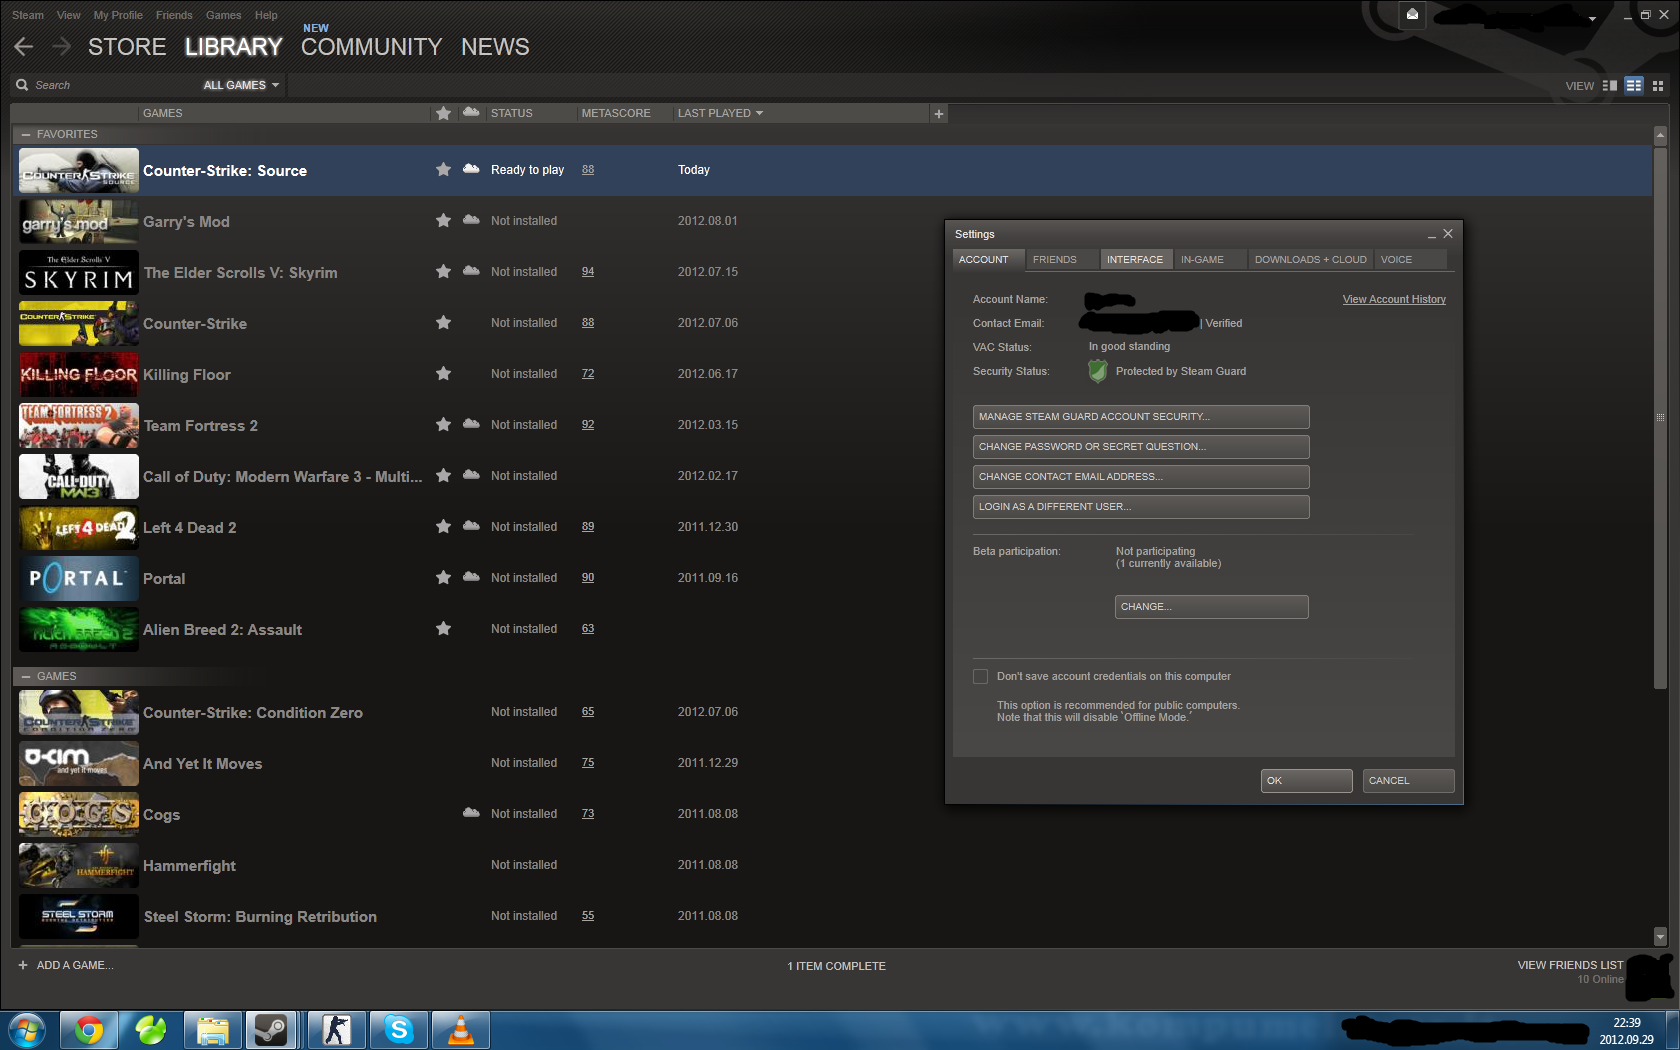Click the library vertical scrollbar

pyautogui.click(x=1660, y=420)
